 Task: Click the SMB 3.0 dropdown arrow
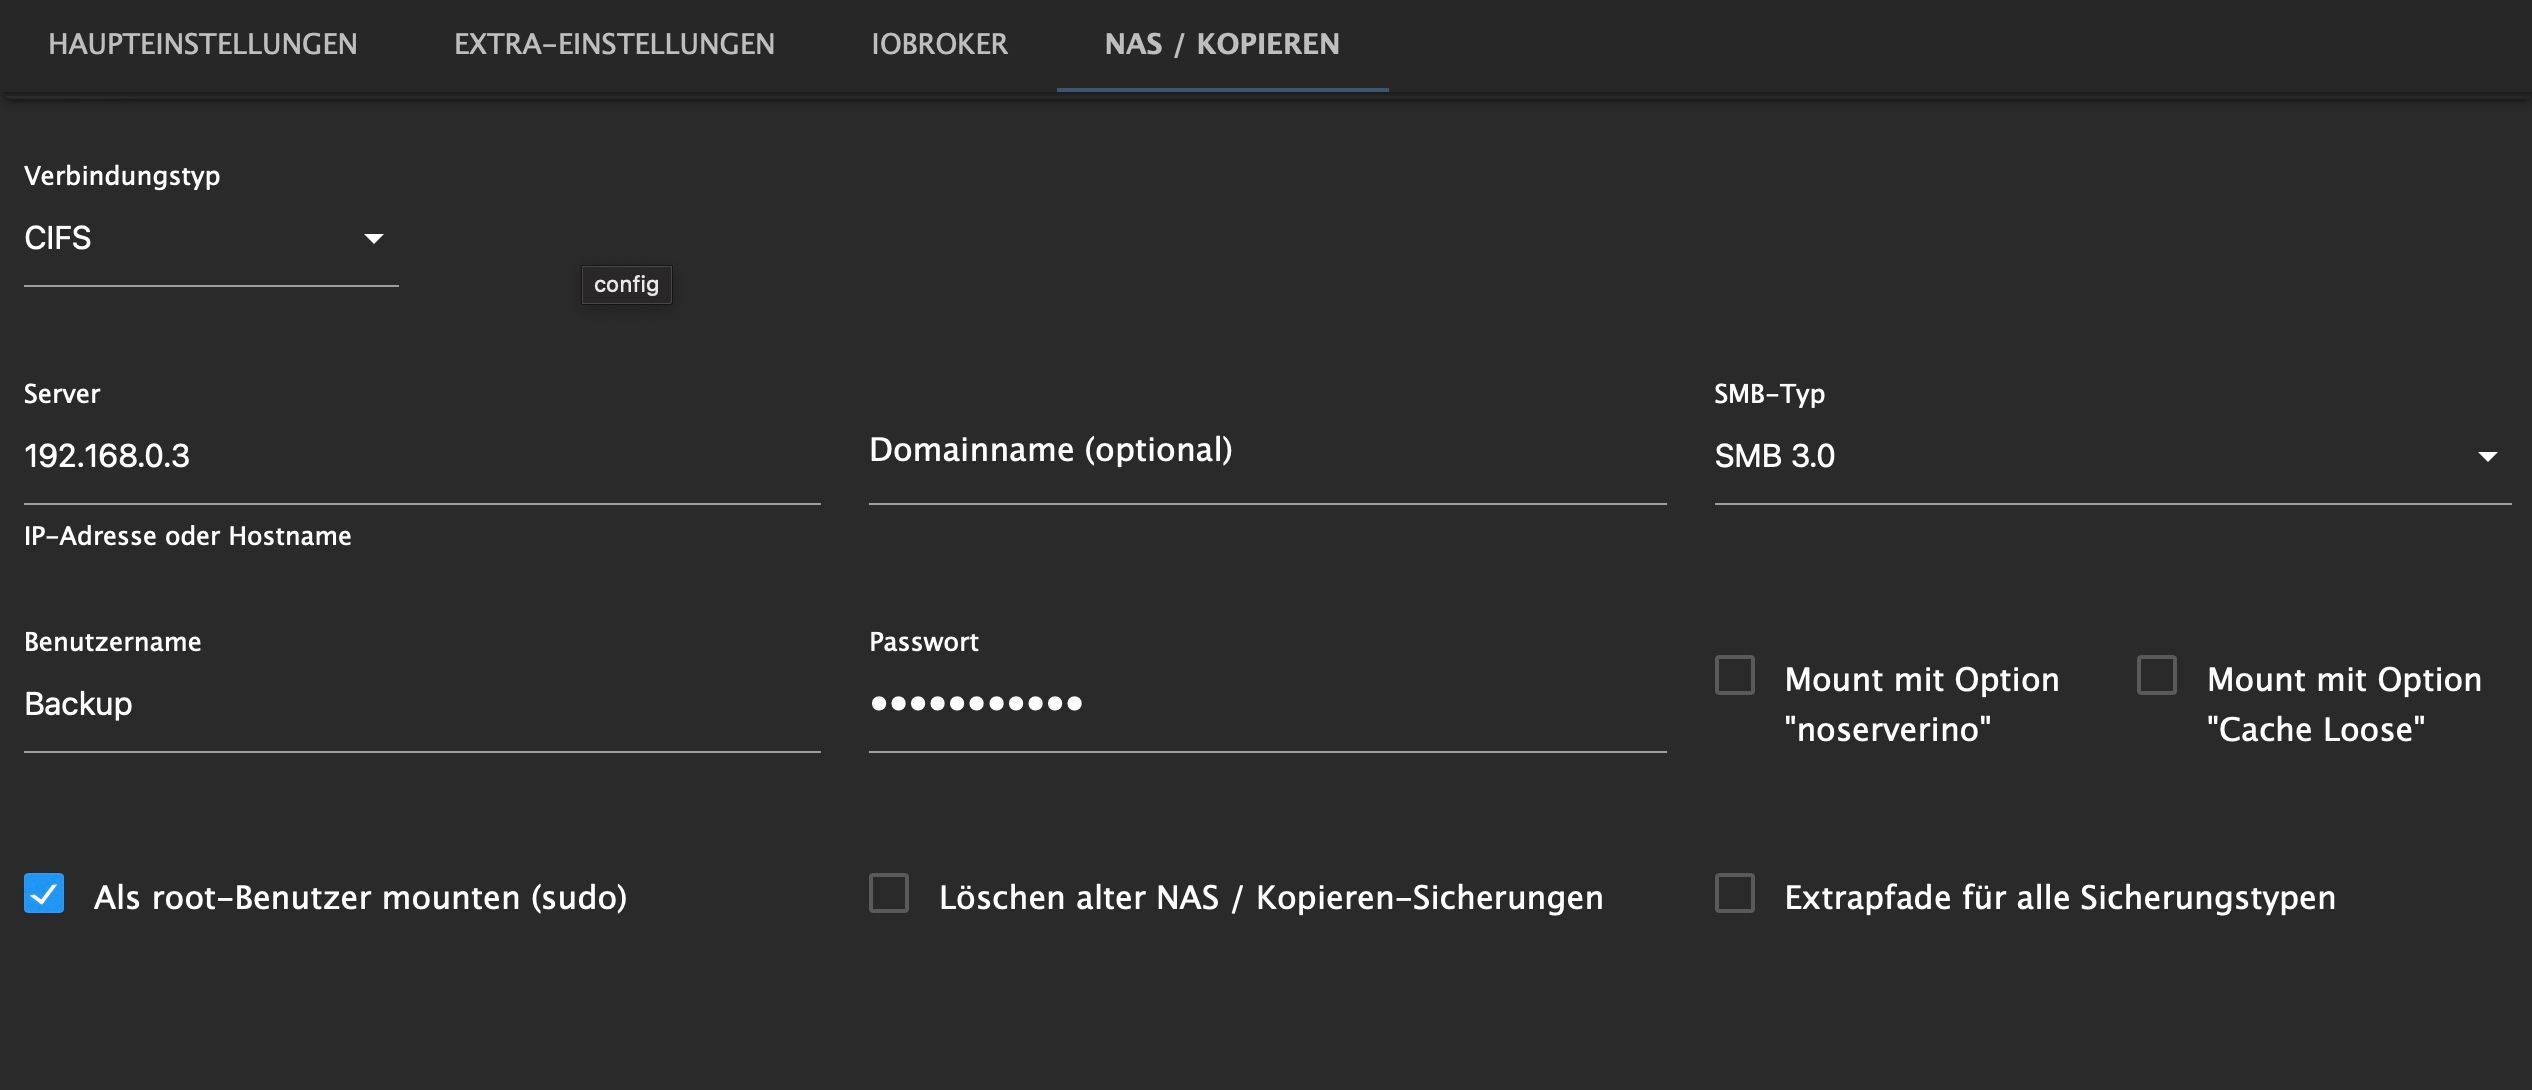coord(2487,456)
